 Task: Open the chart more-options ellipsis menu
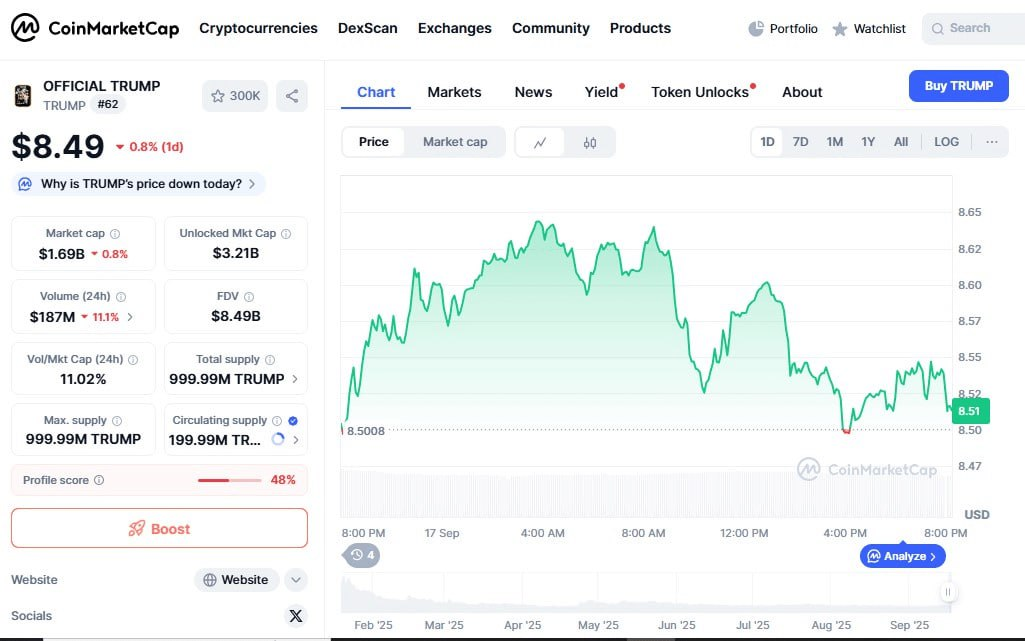tap(992, 142)
